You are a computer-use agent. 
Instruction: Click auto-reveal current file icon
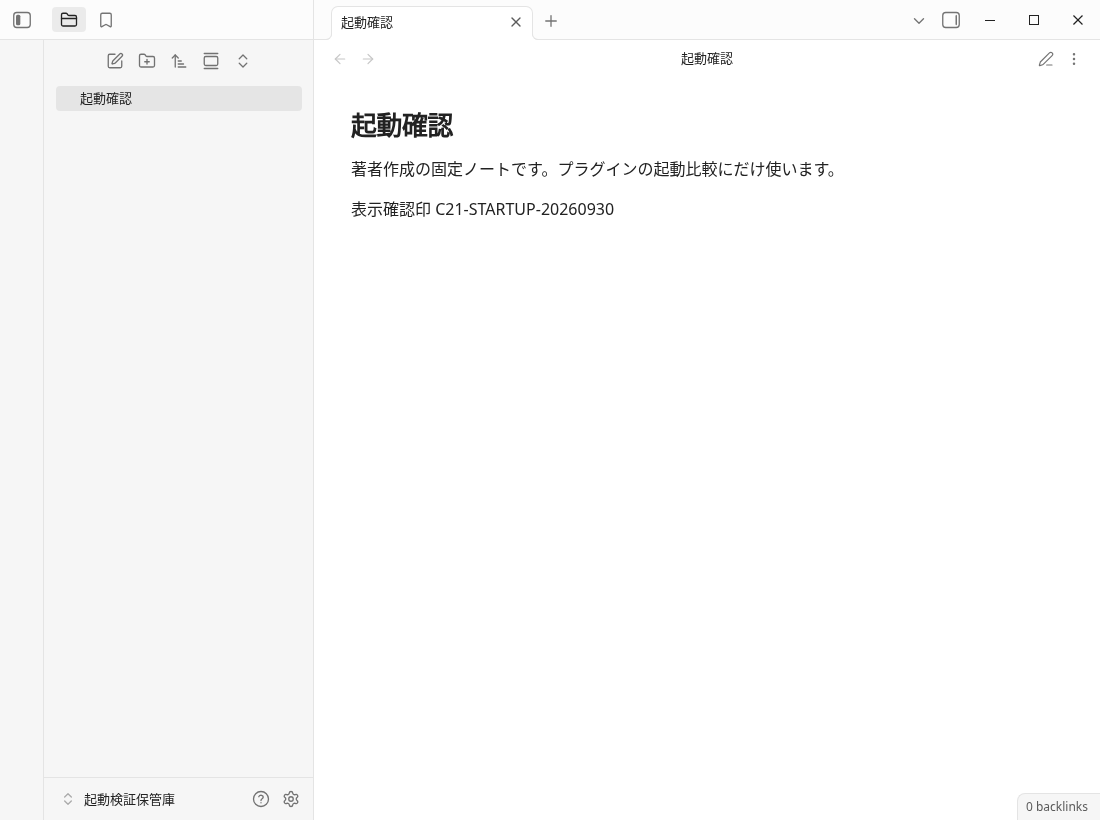click(x=210, y=61)
